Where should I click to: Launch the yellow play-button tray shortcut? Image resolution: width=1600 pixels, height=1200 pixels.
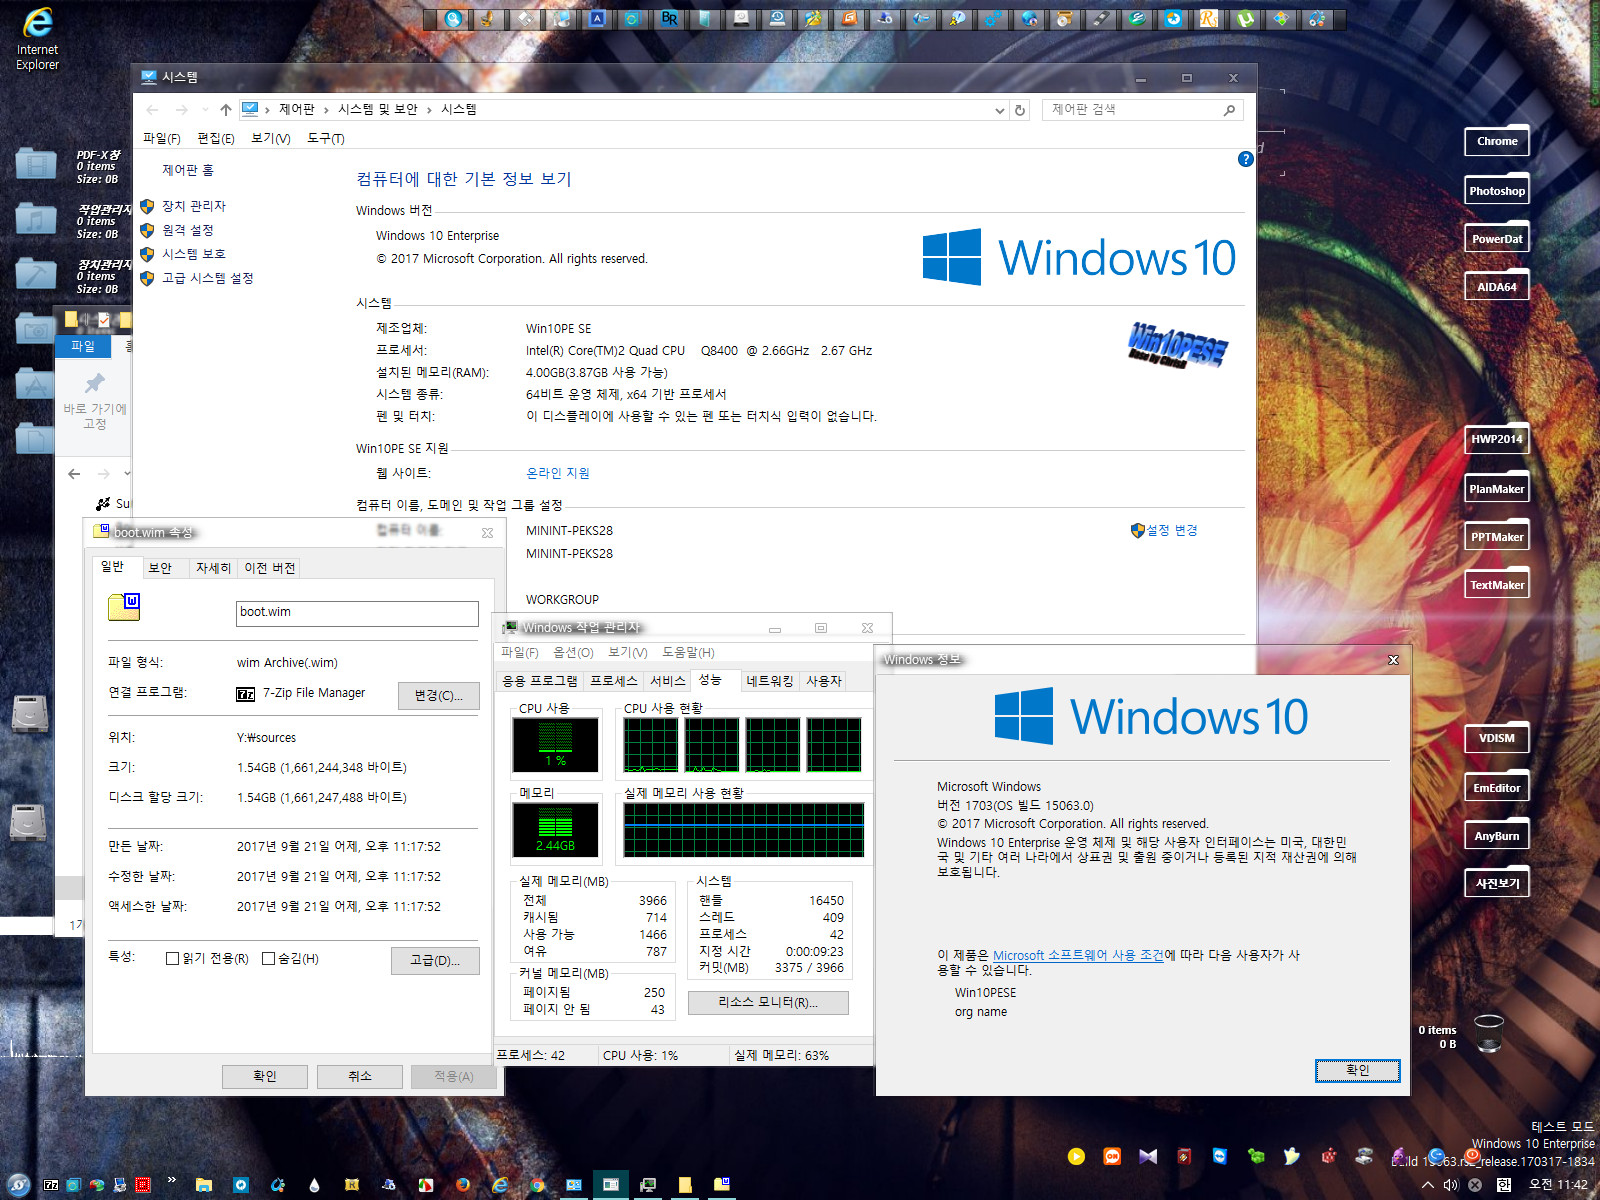tap(1076, 1156)
